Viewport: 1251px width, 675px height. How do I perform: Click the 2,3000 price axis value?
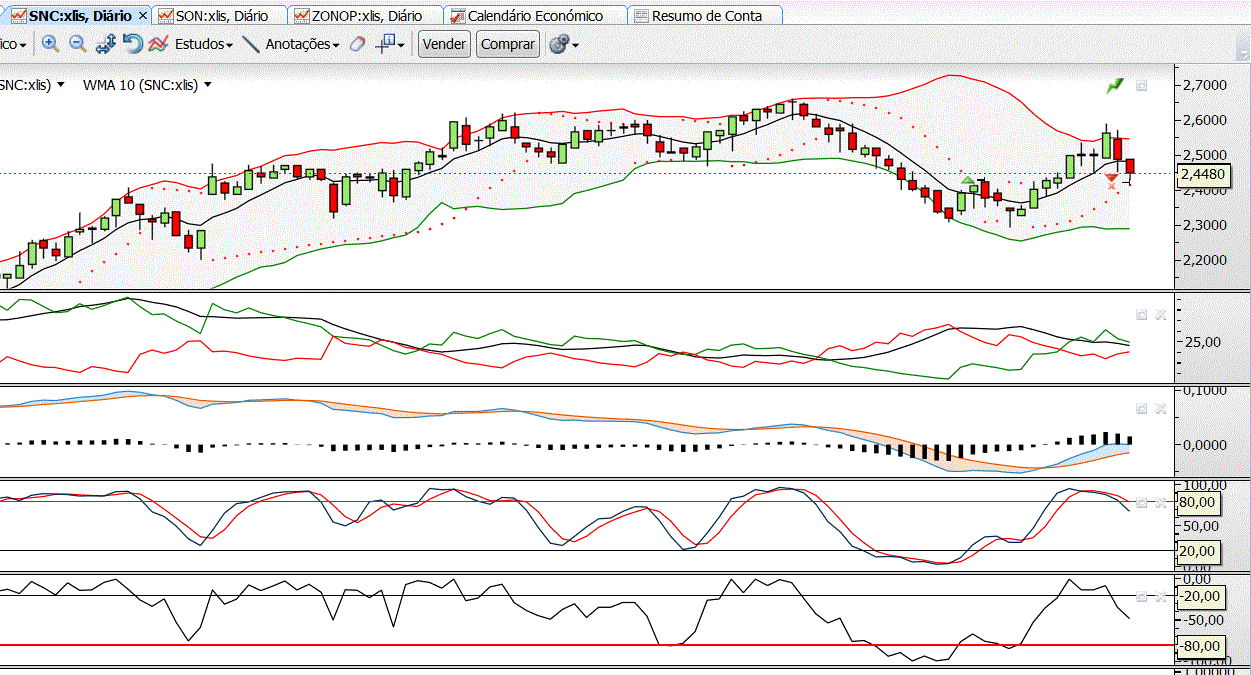coord(1204,225)
